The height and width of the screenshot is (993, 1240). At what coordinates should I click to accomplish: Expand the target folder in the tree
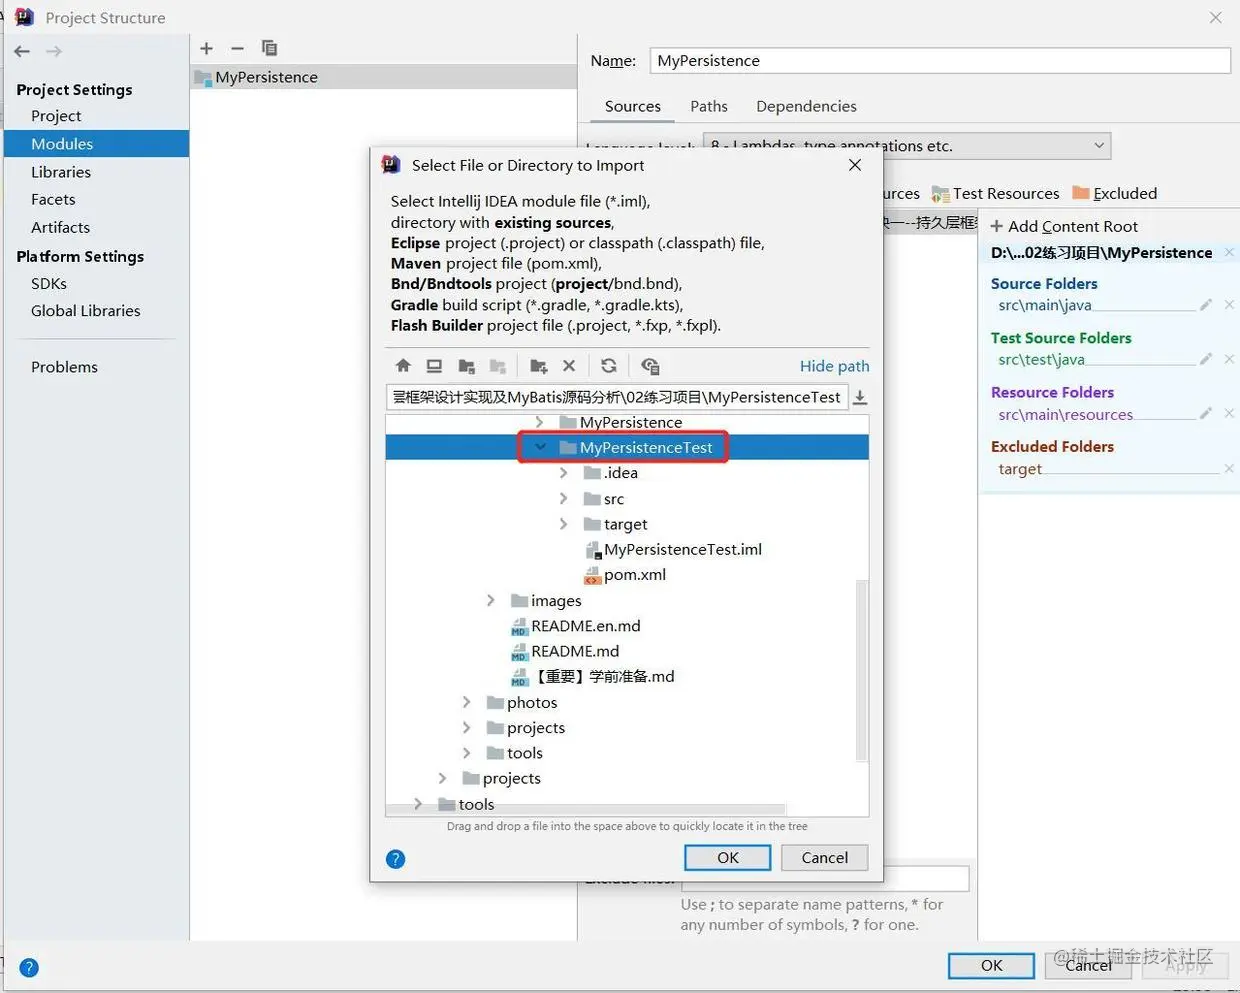coord(564,524)
